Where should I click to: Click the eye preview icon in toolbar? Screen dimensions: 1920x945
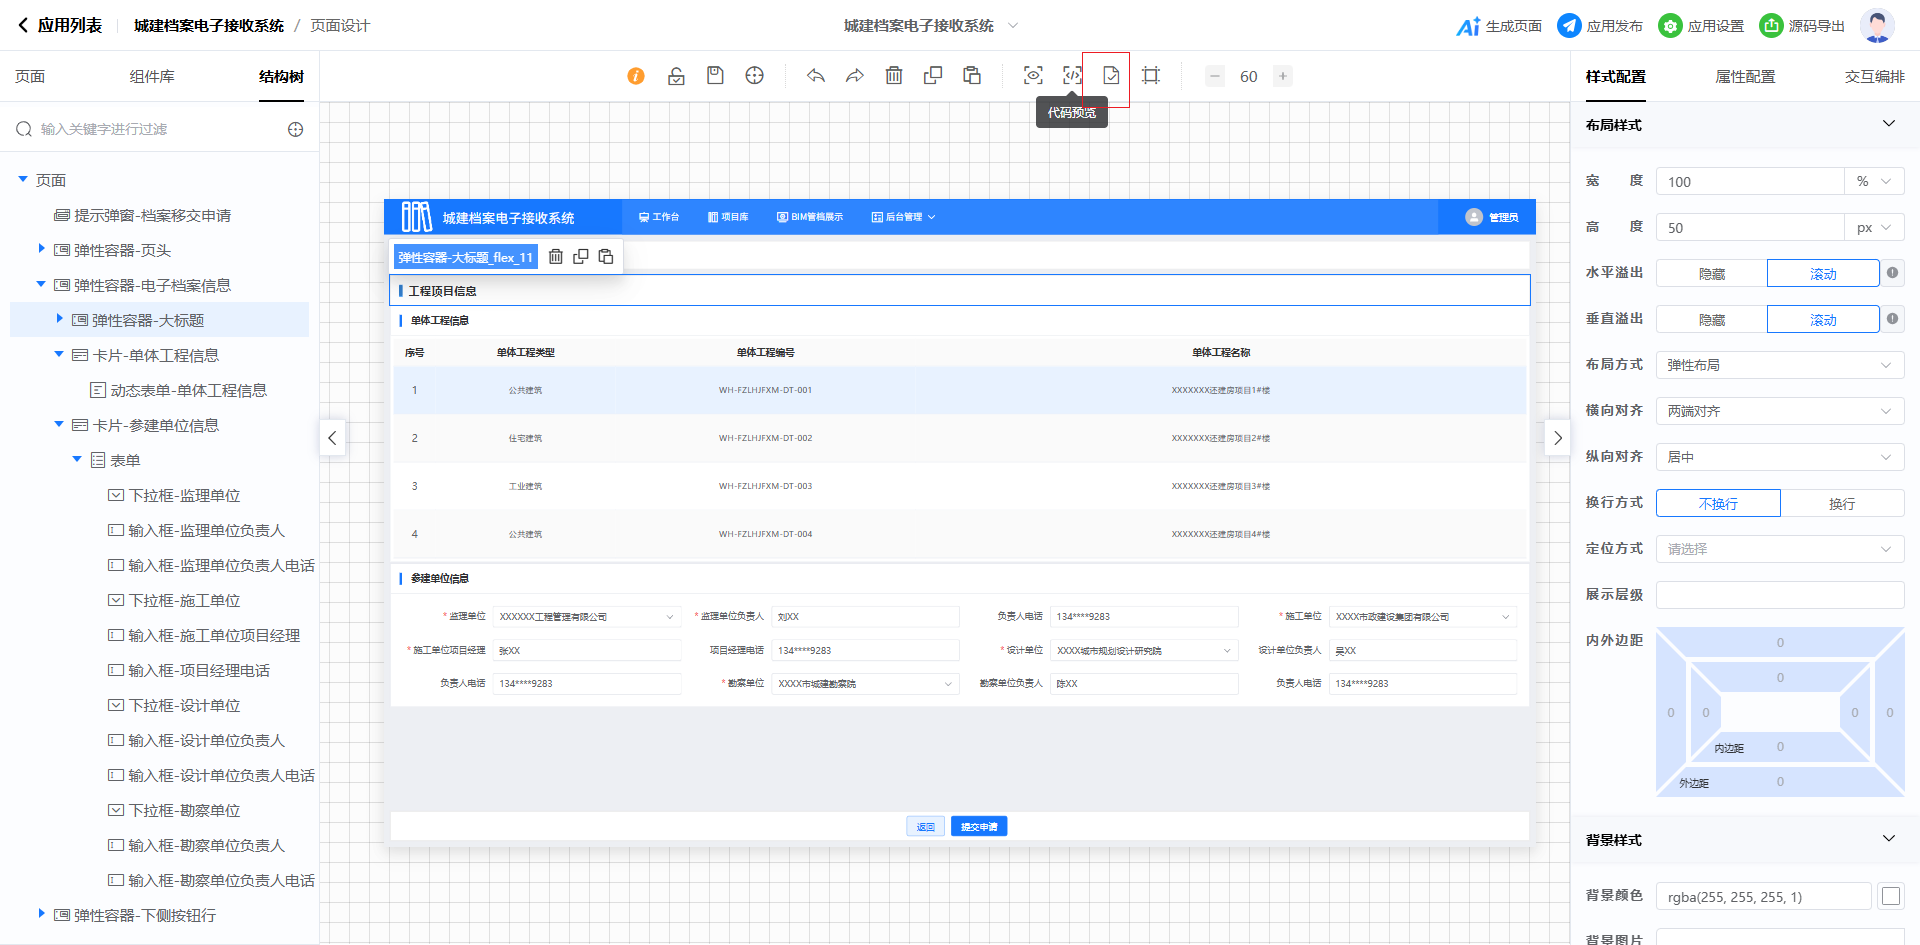(x=1033, y=76)
